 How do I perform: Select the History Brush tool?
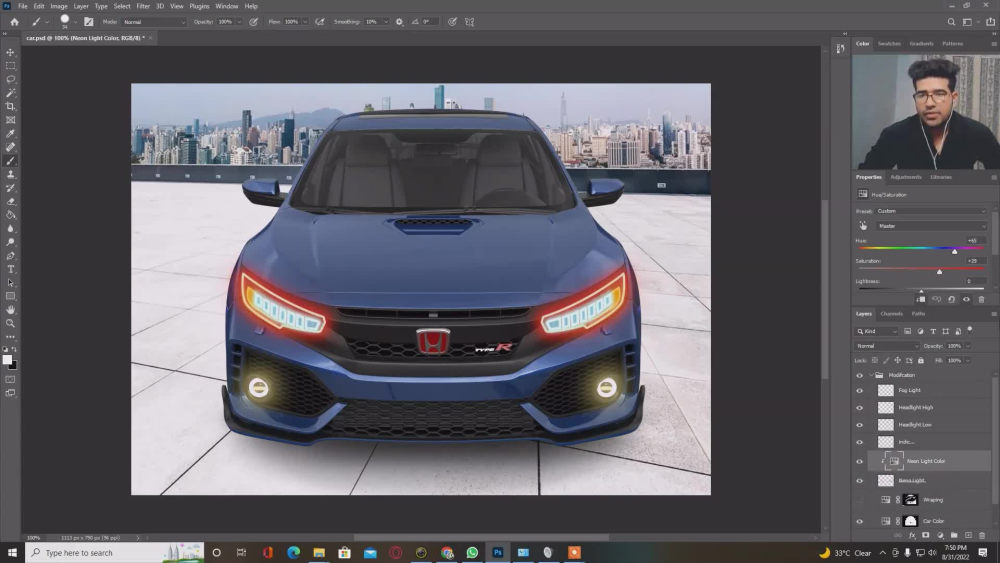pos(10,187)
